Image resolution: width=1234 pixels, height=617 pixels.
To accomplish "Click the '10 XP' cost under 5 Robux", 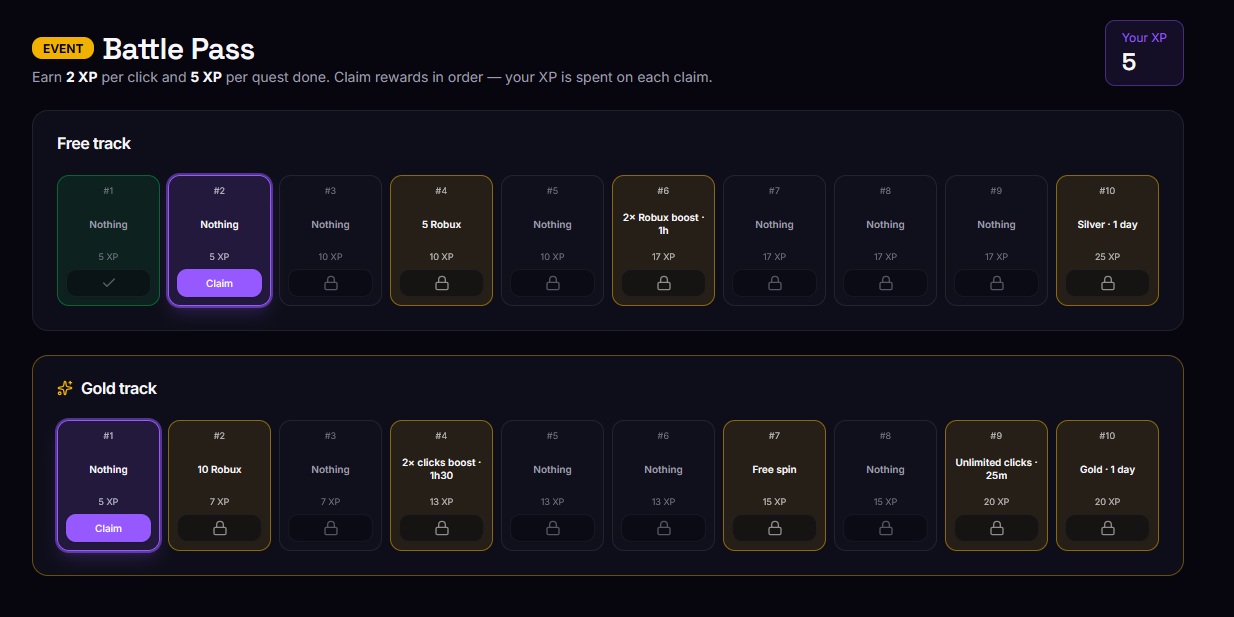I will point(441,257).
